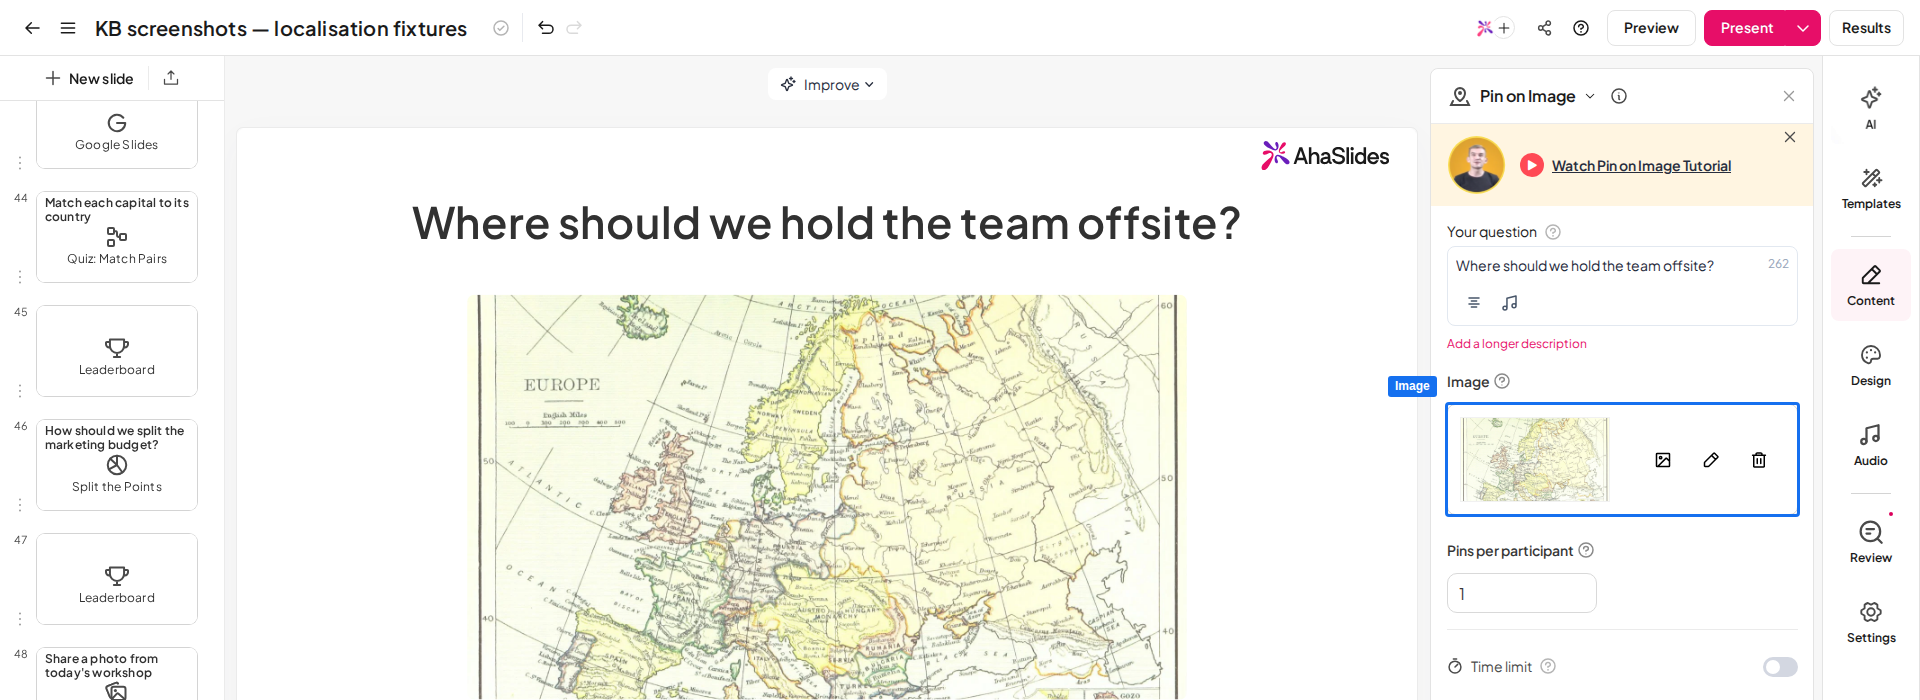Viewport: 1920px width, 700px height.
Task: Click the saved checkmark status icon
Action: pyautogui.click(x=501, y=28)
